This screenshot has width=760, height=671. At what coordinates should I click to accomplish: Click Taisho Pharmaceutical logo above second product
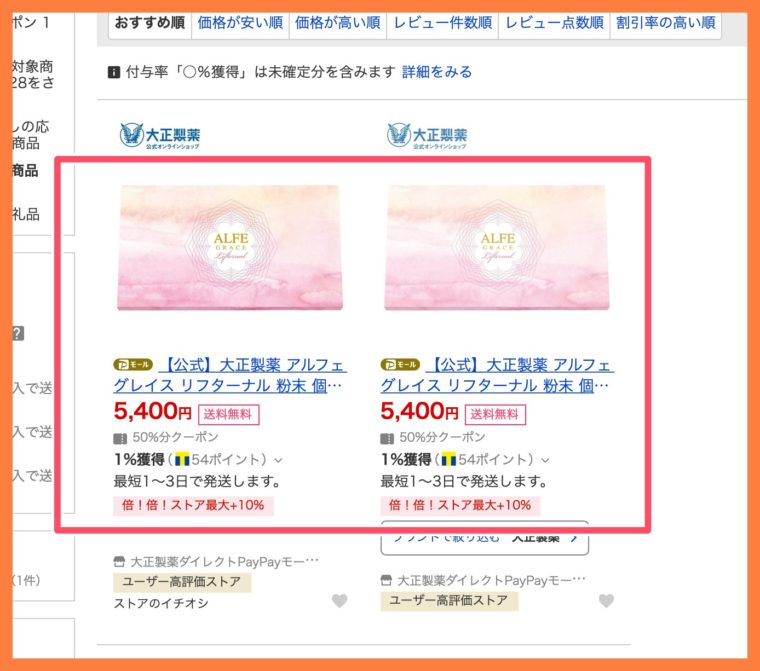coord(427,135)
